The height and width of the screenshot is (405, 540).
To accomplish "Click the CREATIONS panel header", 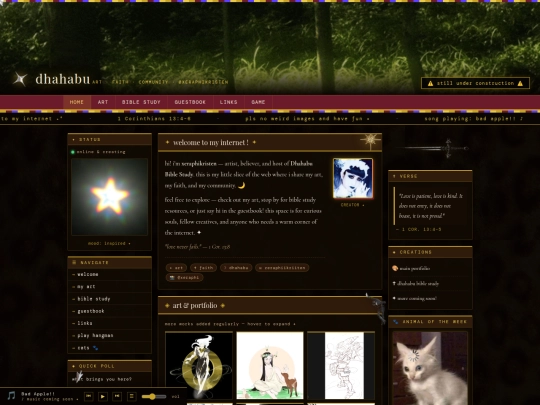I will pos(430,252).
